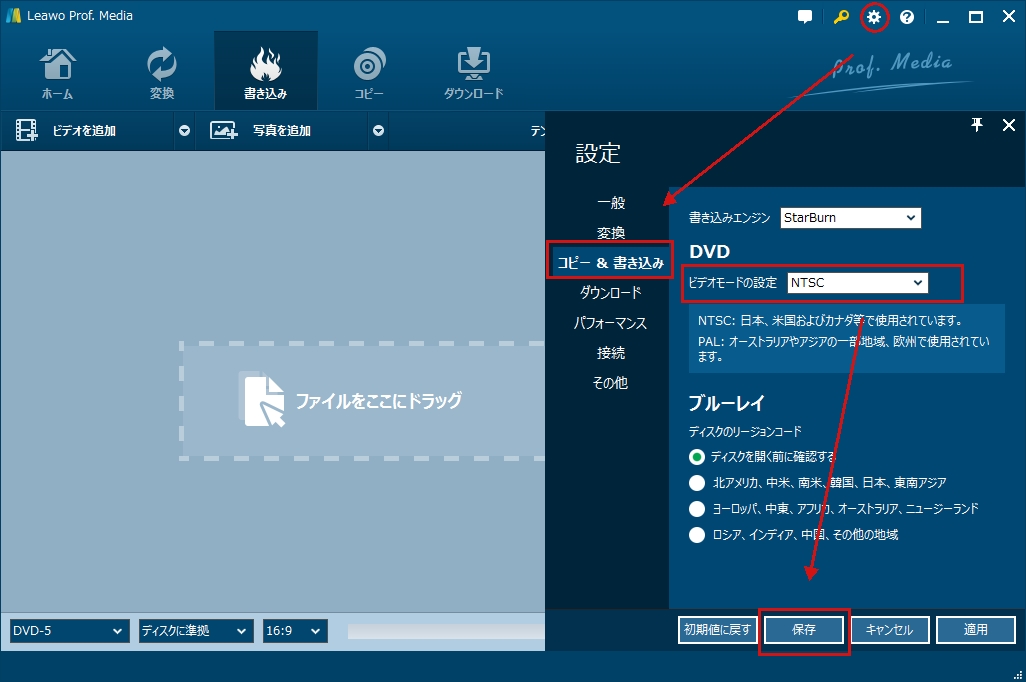Screen dimensions: 1026x682
Task: Open the 接続 settings tab
Action: tap(611, 353)
